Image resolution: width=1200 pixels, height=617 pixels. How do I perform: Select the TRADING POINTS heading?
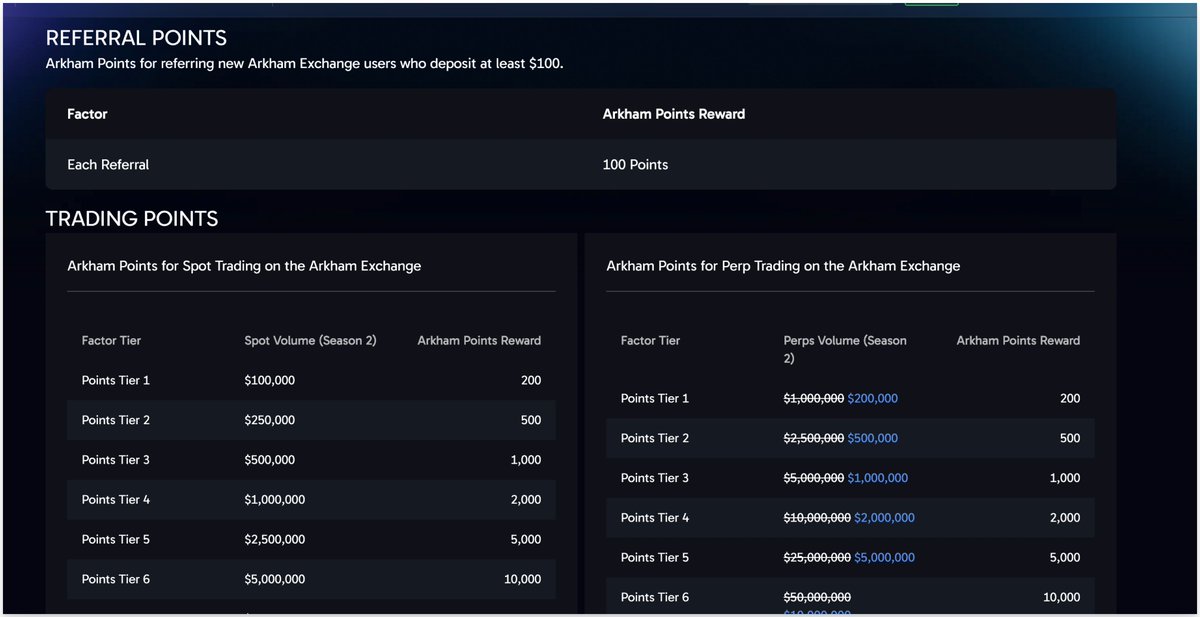(131, 219)
